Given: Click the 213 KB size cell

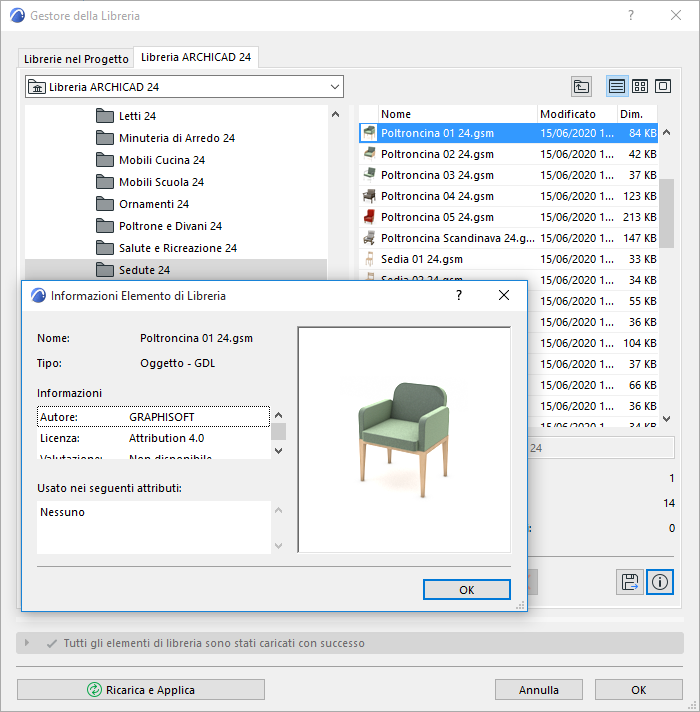Looking at the screenshot, I should [640, 217].
